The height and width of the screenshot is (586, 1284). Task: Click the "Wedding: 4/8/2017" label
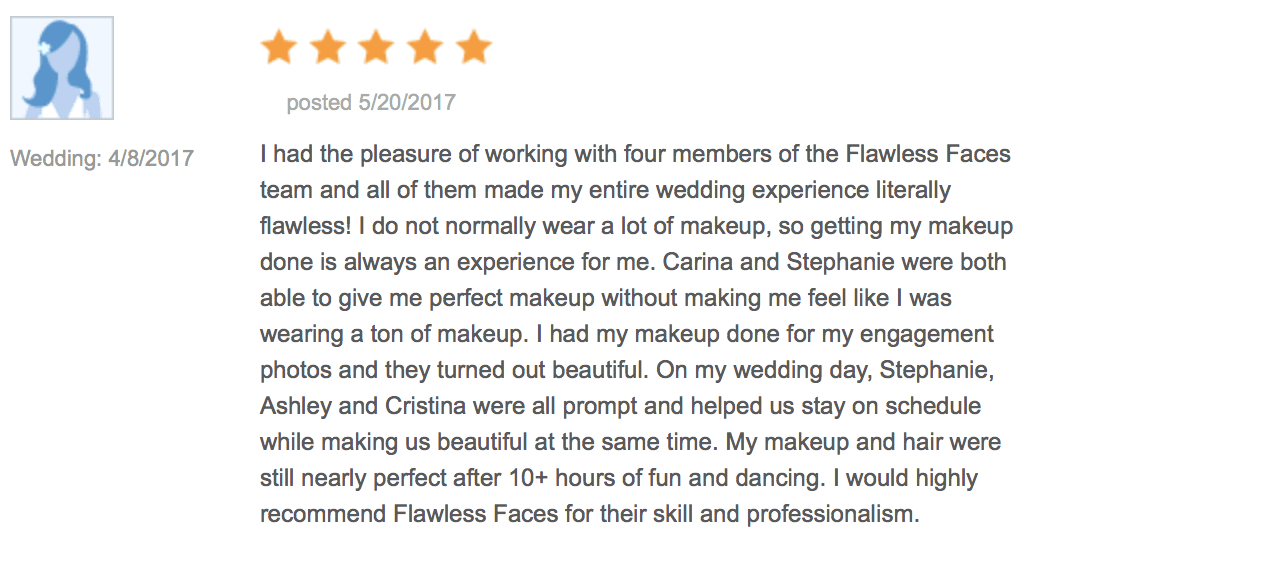click(102, 158)
